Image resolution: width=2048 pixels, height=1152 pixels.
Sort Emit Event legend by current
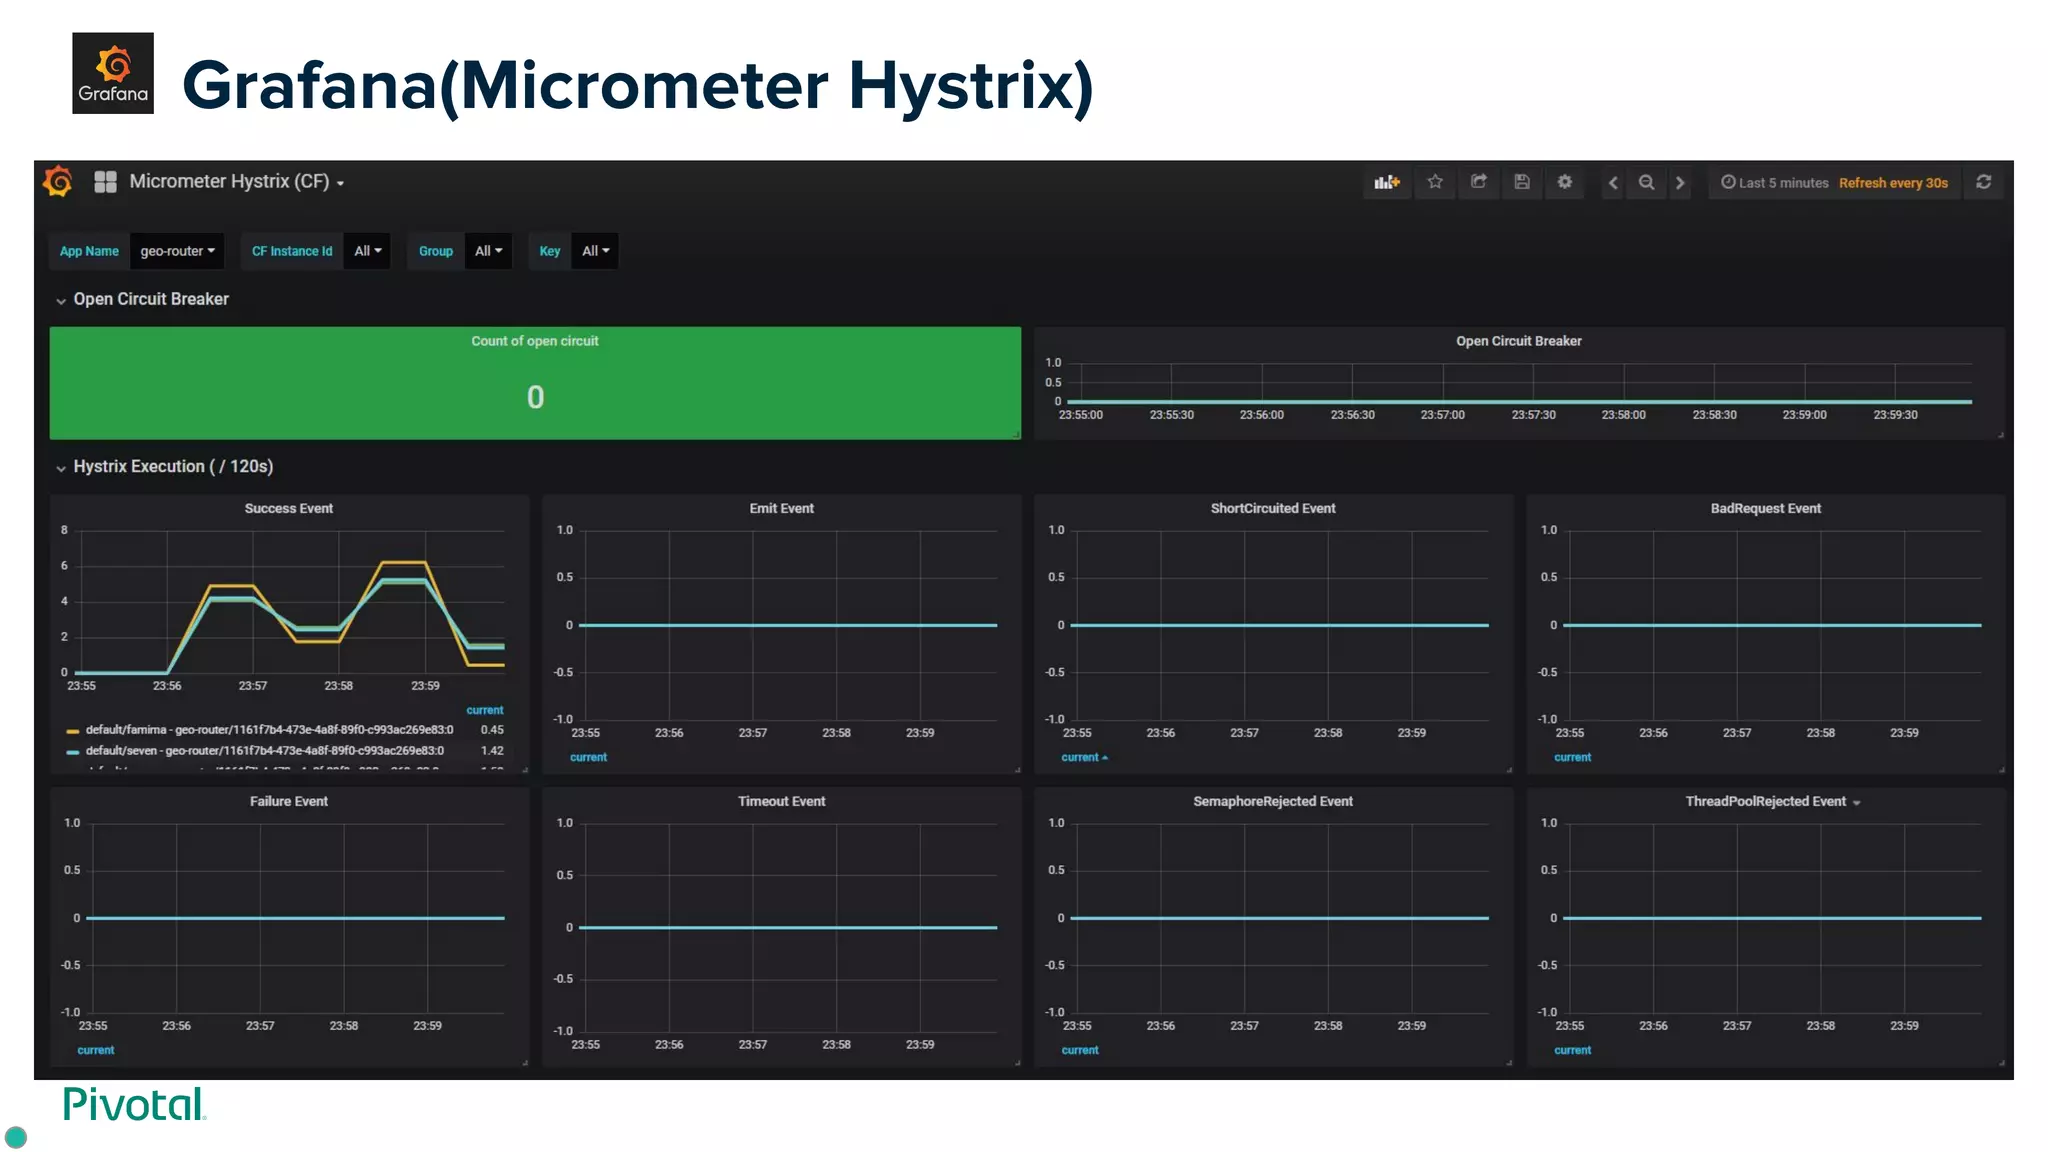(588, 757)
